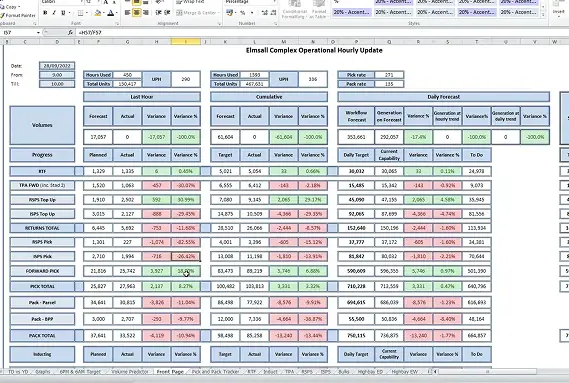Viewport: 569px width, 383px height.
Task: Click the horizontal scrollbar left arrow
Action: 435,372
